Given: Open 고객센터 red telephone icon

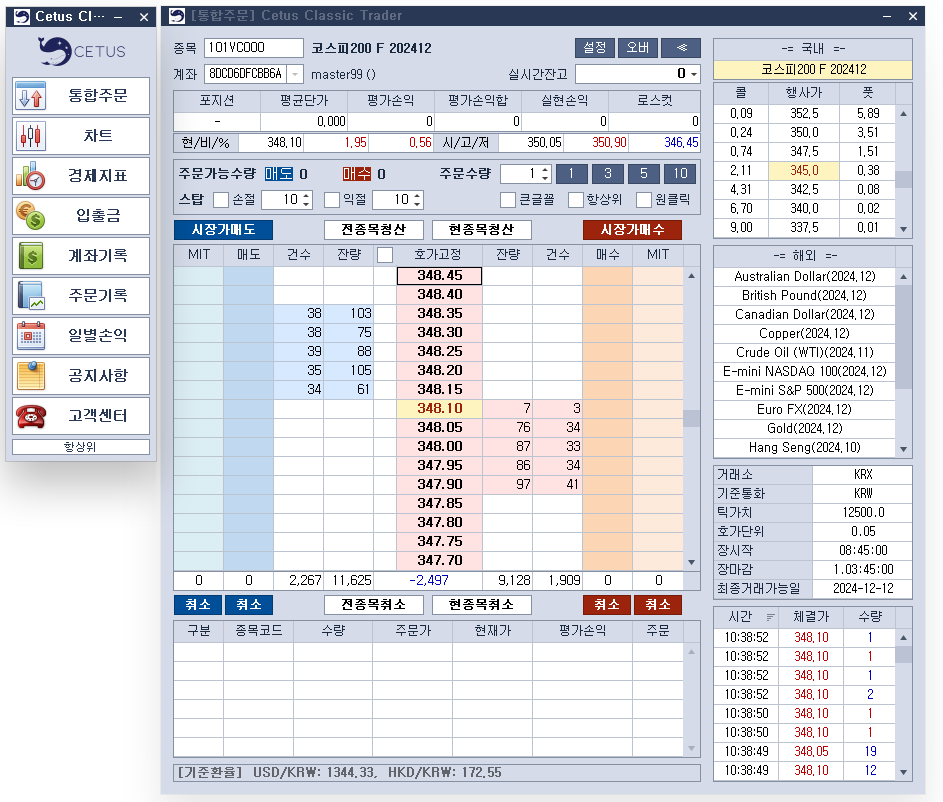Looking at the screenshot, I should point(31,416).
